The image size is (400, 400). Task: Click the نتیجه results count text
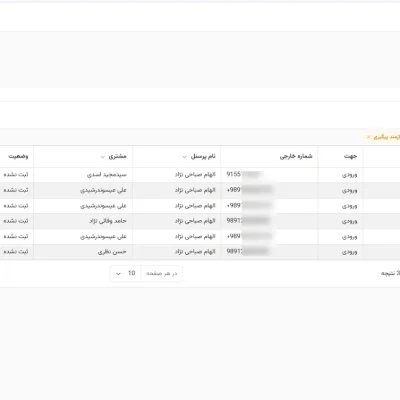(390, 273)
